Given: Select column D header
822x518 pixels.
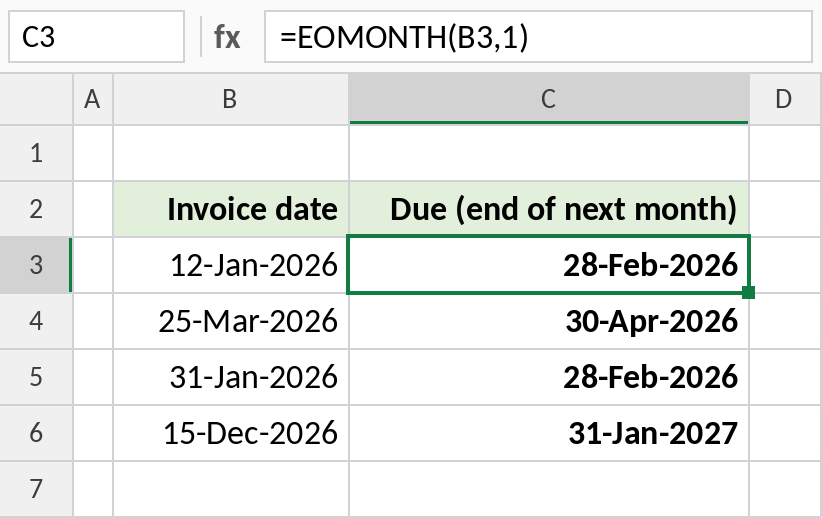Looking at the screenshot, I should tap(785, 99).
